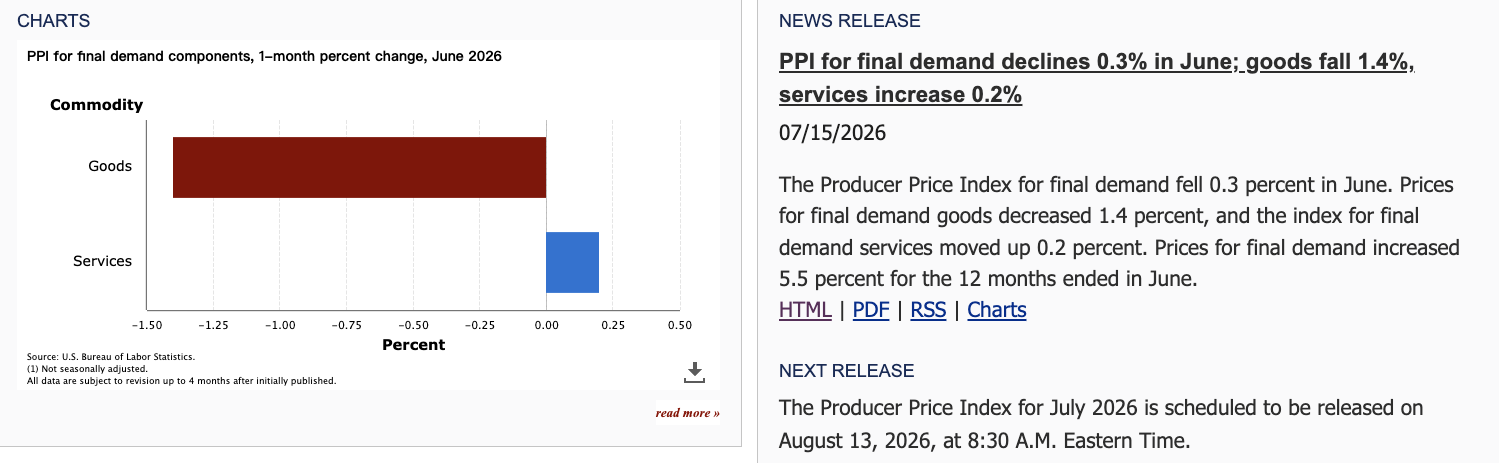Download the PPI chart using the download icon
The height and width of the screenshot is (463, 1499).
(694, 372)
